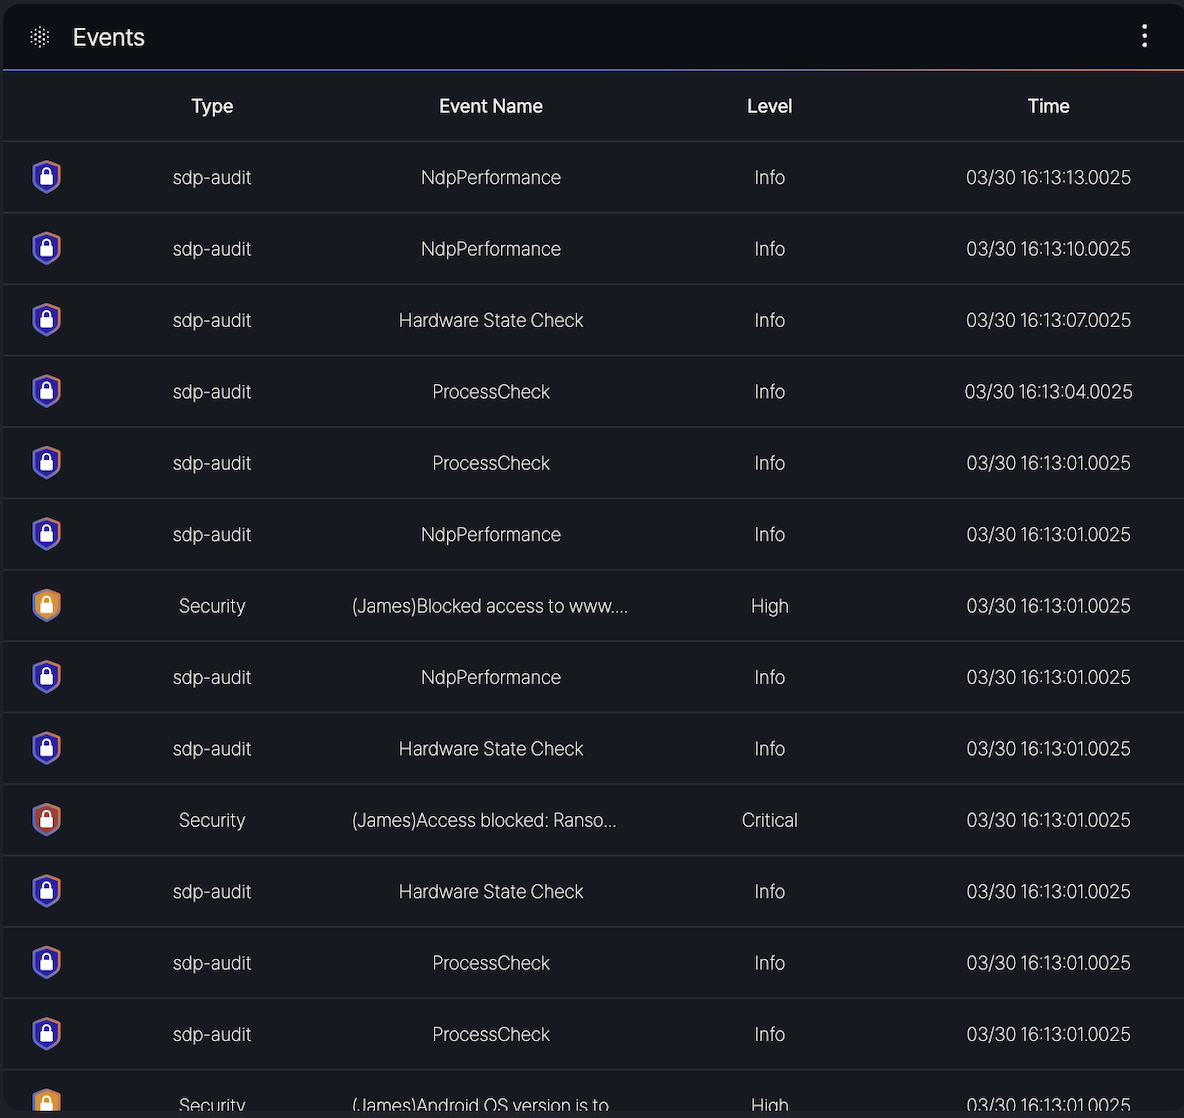The image size is (1184, 1118).
Task: Select the 03/30 16:13:13.0025 timestamp
Action: click(x=1048, y=177)
